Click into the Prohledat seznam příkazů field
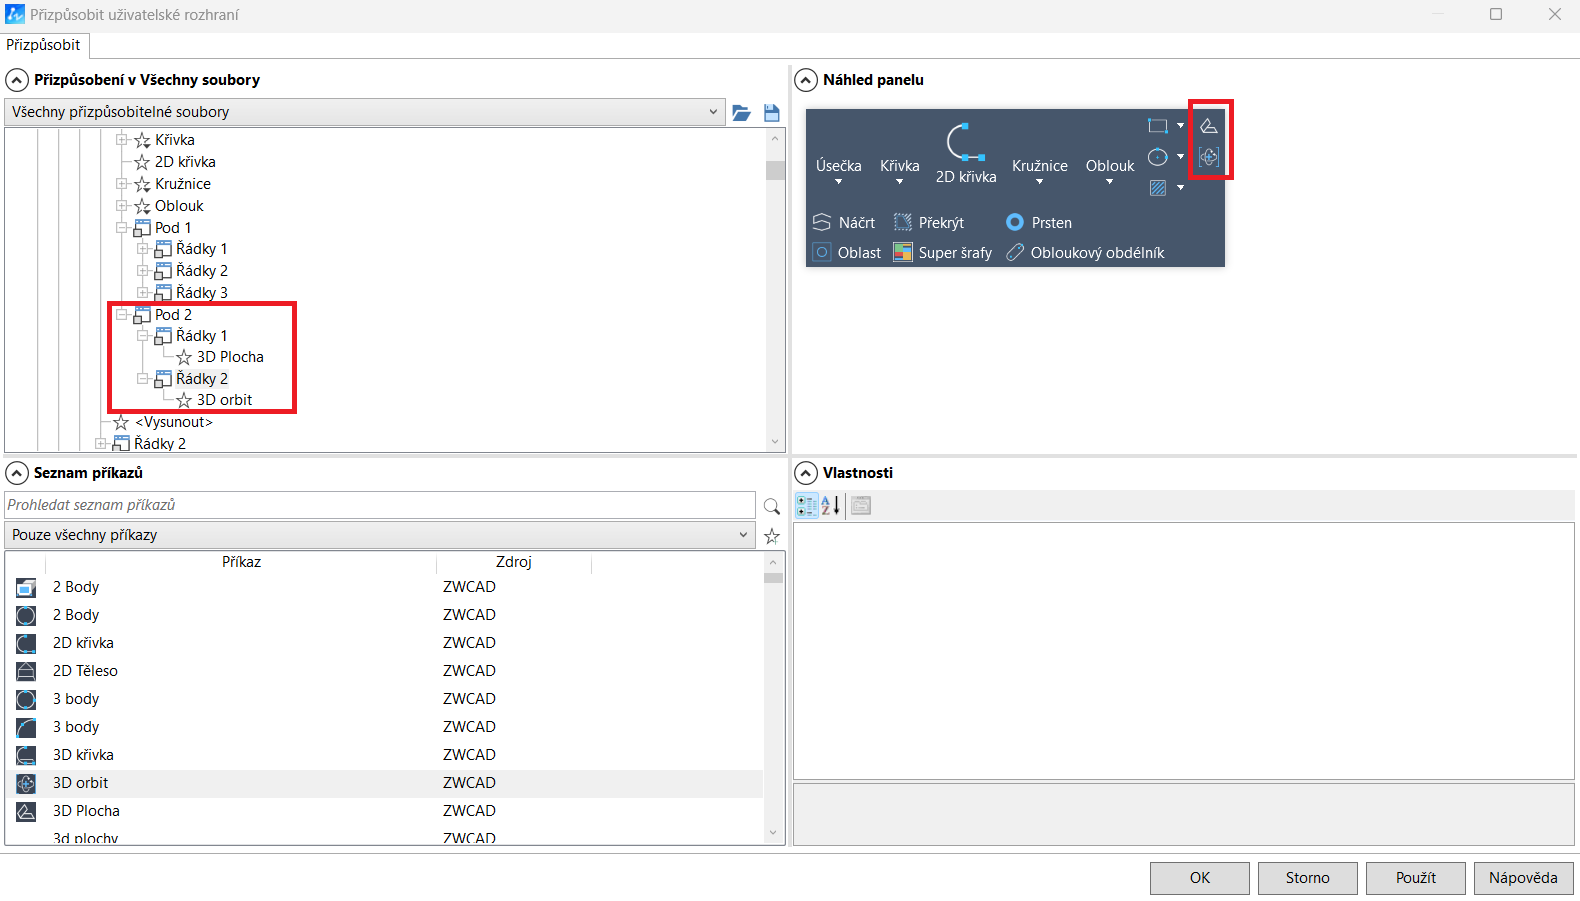This screenshot has height=901, width=1580. point(380,505)
